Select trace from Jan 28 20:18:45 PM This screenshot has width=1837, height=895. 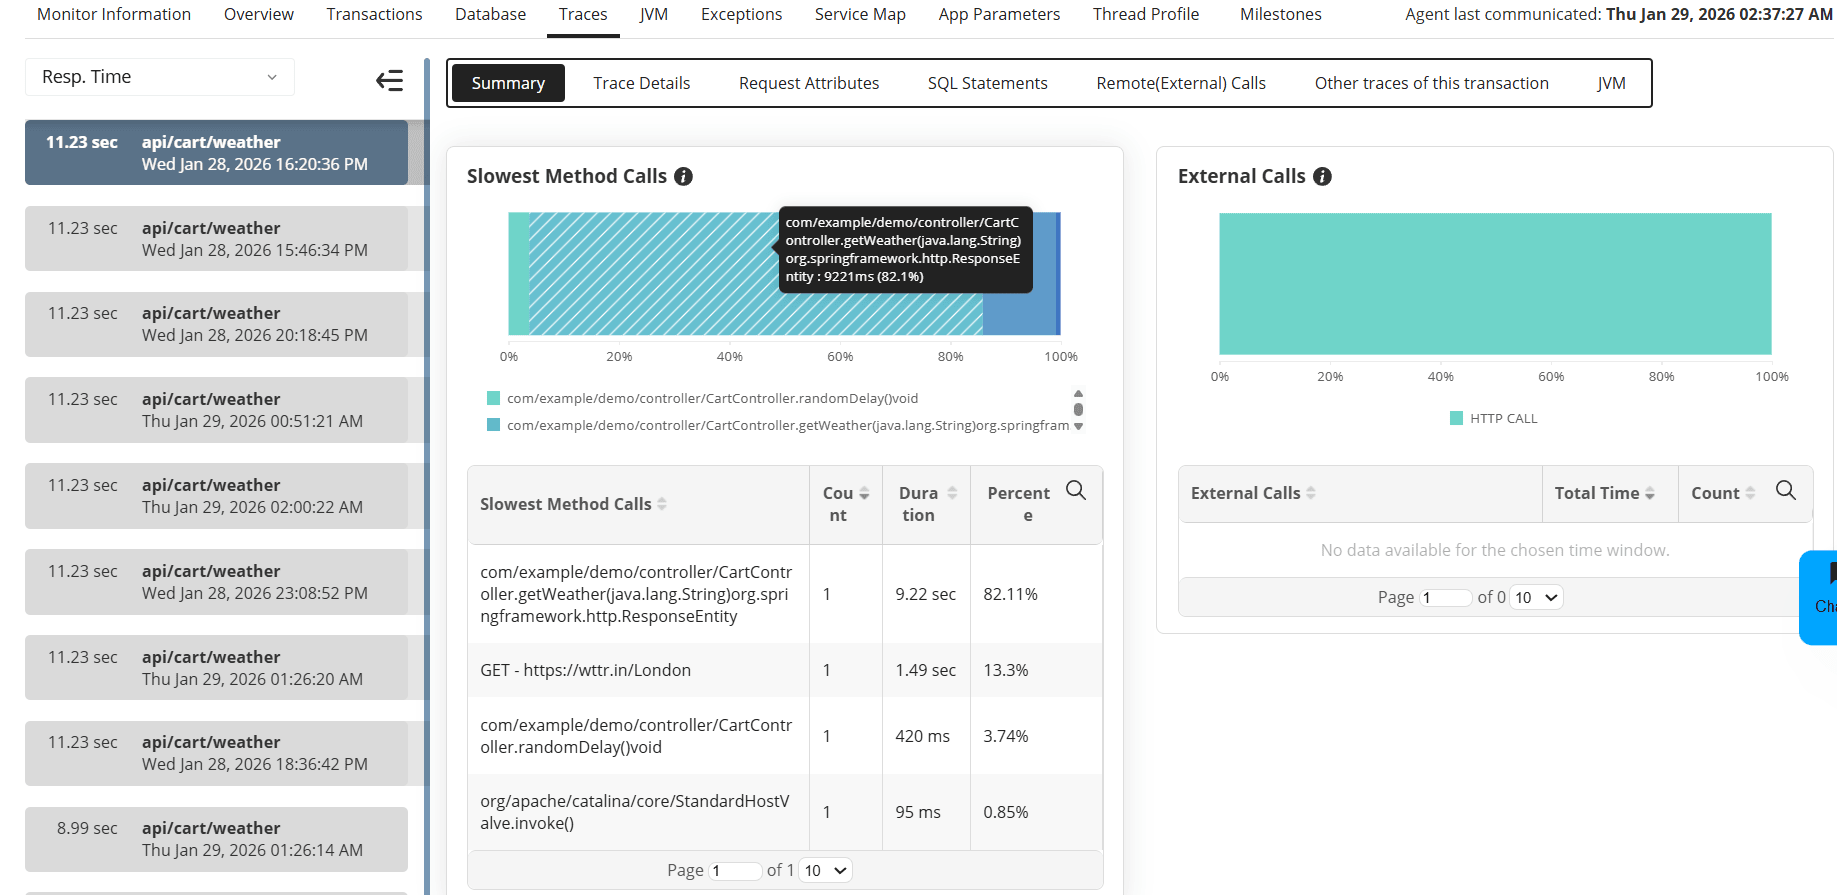click(216, 324)
